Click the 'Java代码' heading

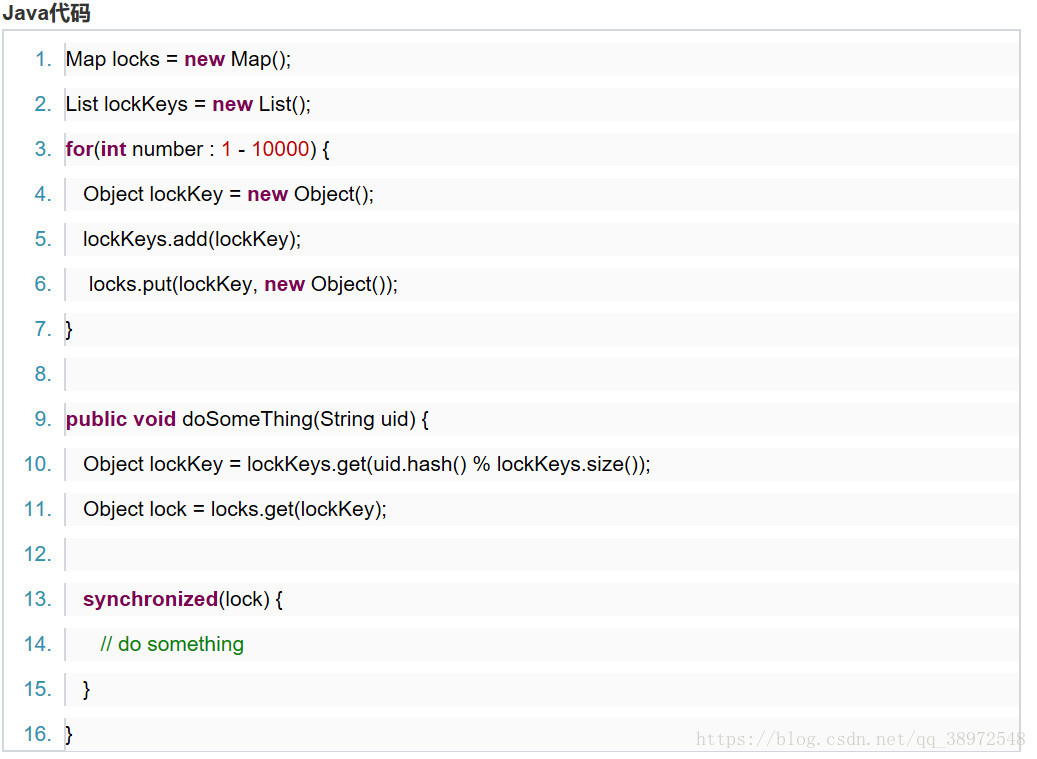(46, 13)
